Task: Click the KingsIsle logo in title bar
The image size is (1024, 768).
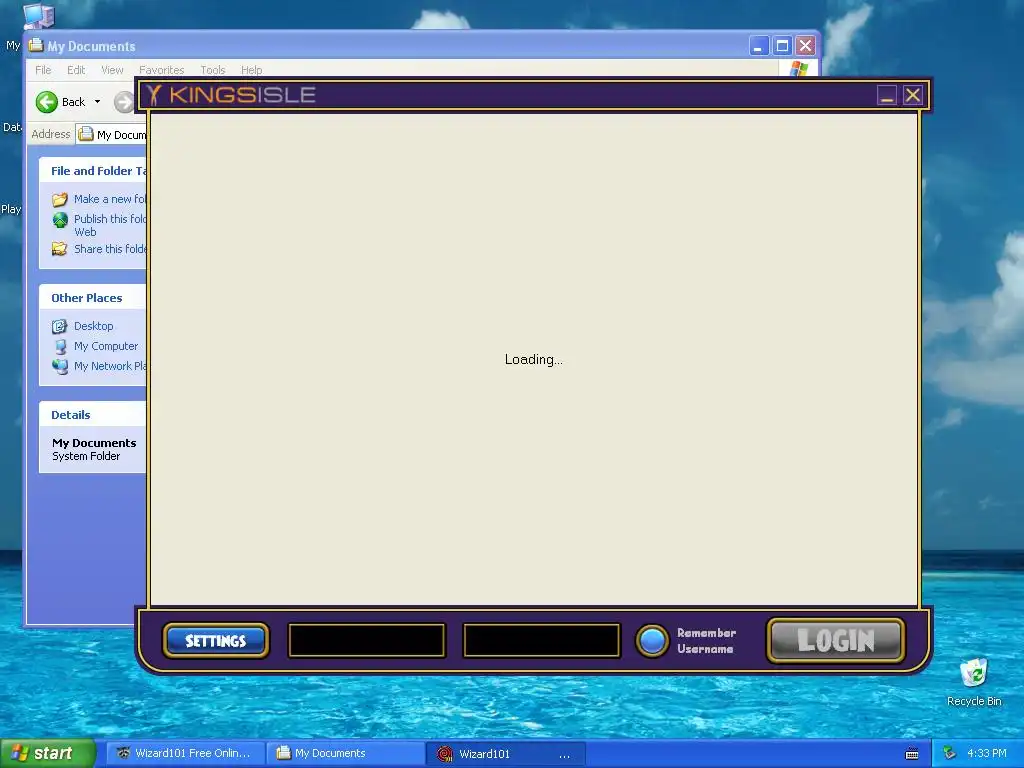Action: pos(231,95)
